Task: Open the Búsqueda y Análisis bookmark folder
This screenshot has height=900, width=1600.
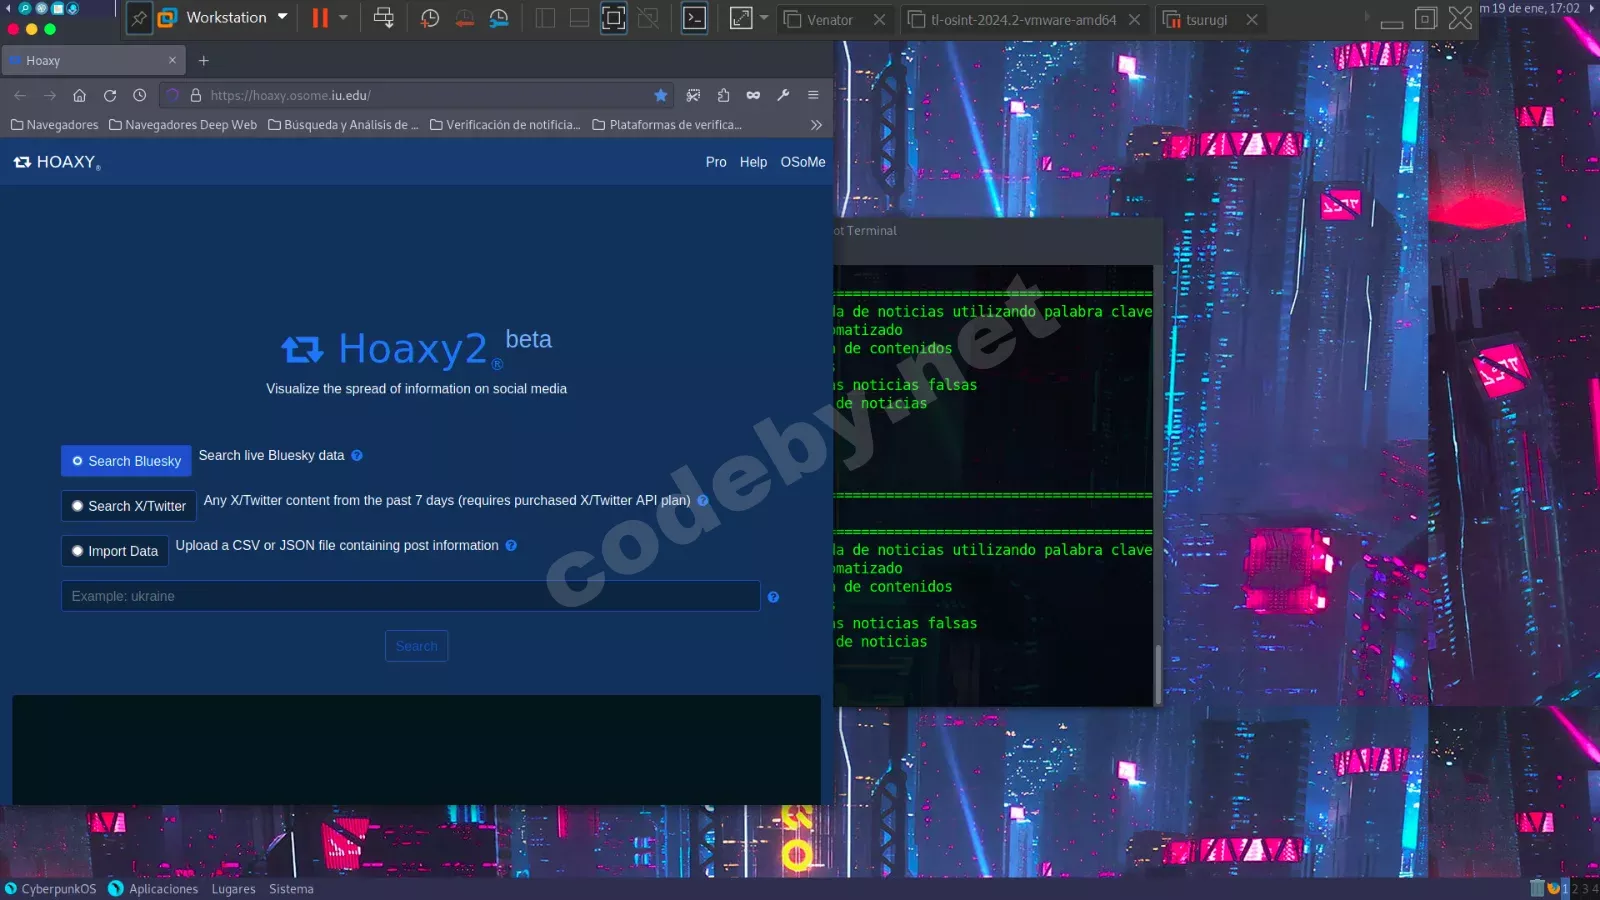Action: pyautogui.click(x=344, y=125)
